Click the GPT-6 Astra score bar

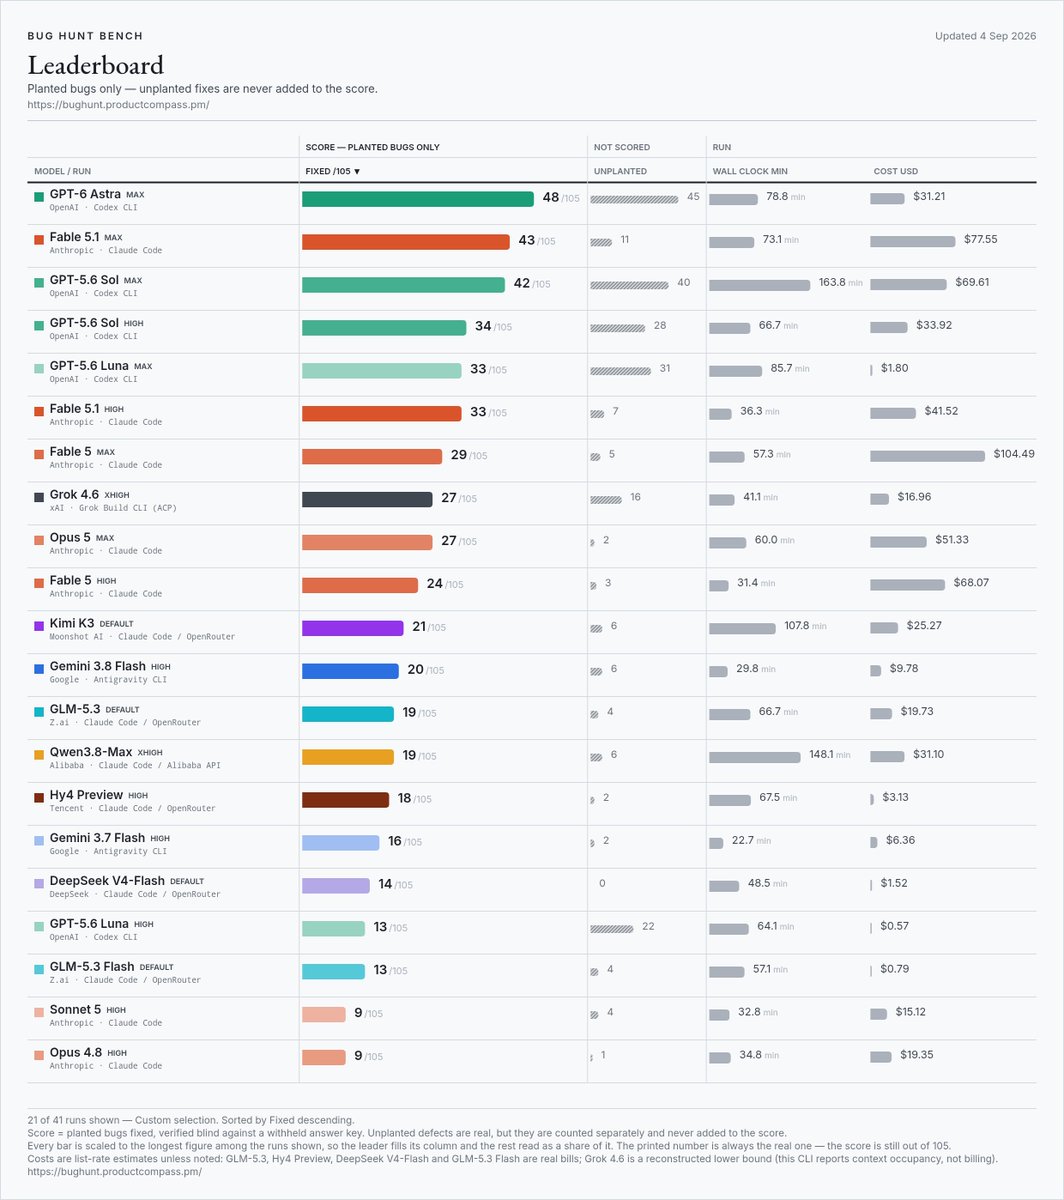click(x=418, y=199)
